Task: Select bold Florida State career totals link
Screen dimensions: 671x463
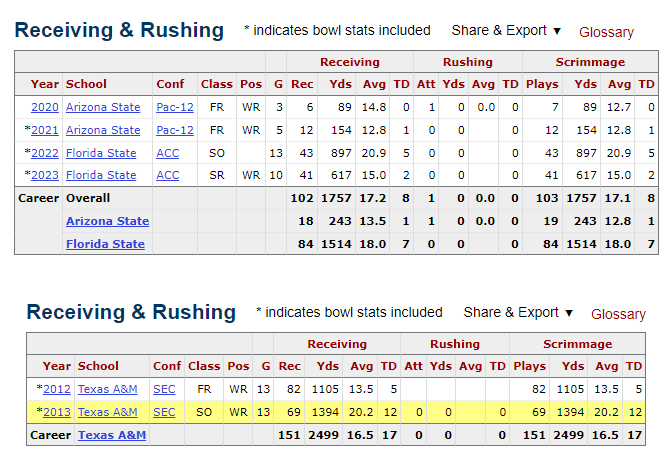Action: tap(107, 244)
